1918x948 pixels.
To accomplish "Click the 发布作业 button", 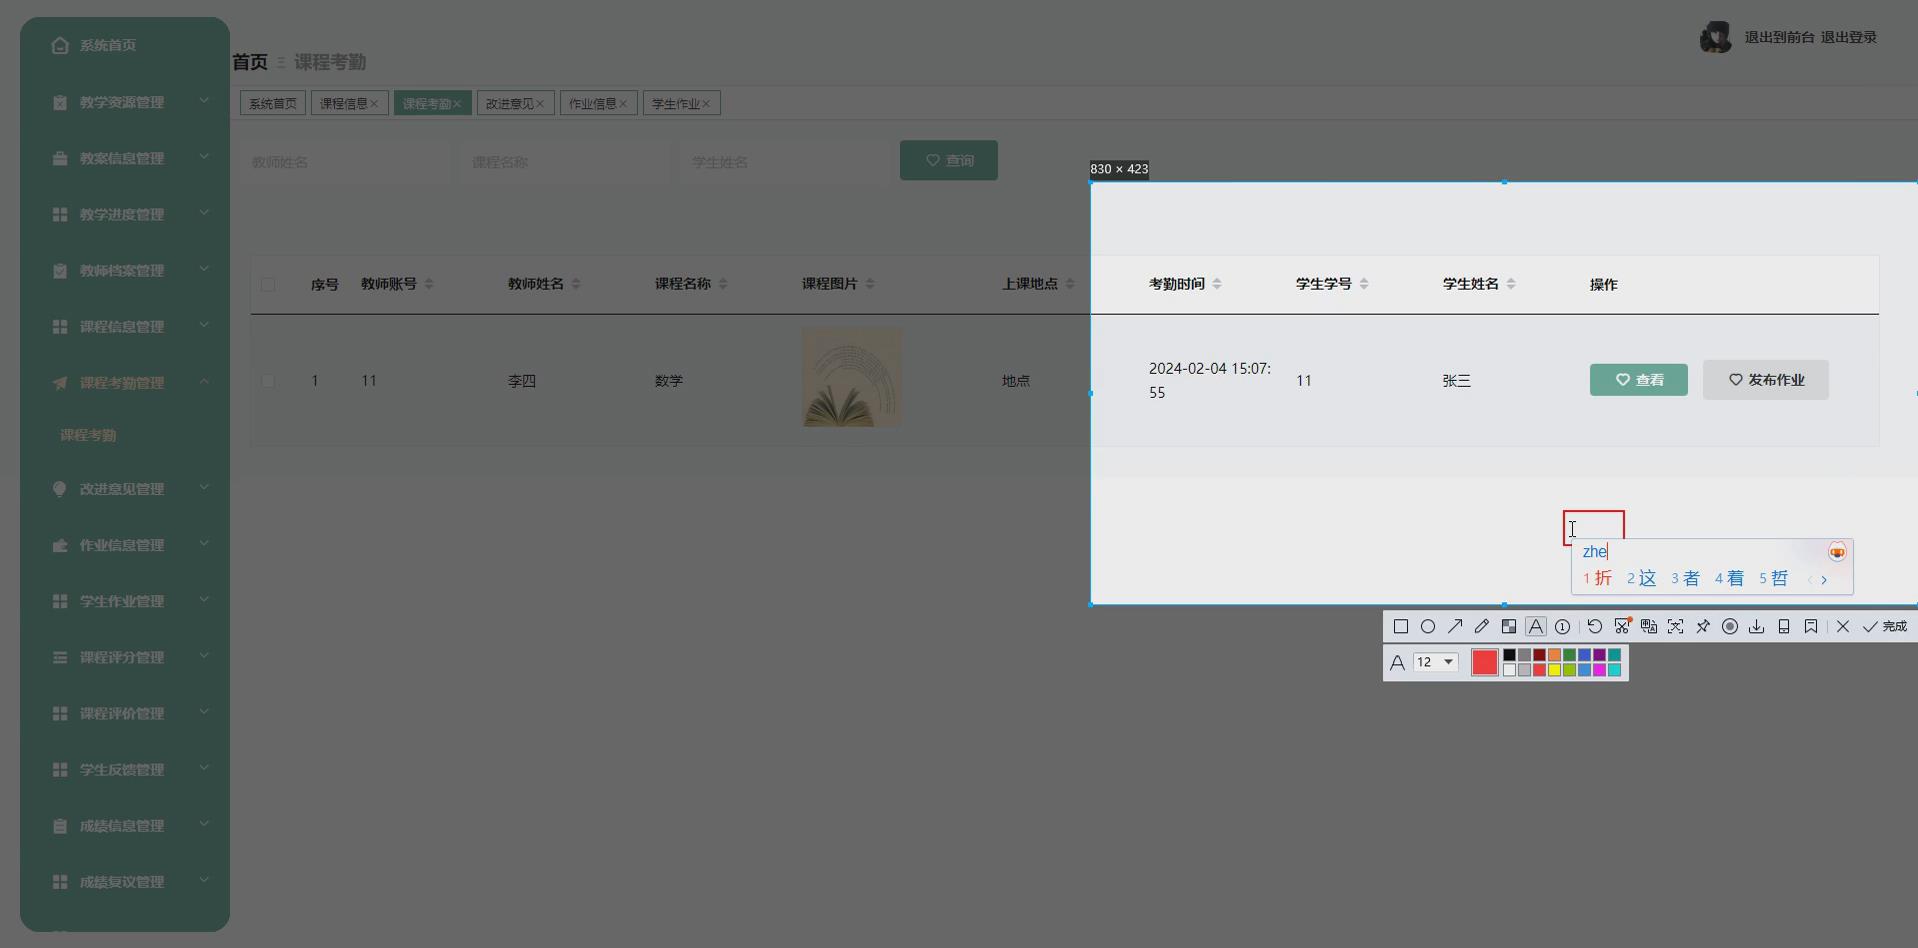I will click(x=1765, y=380).
